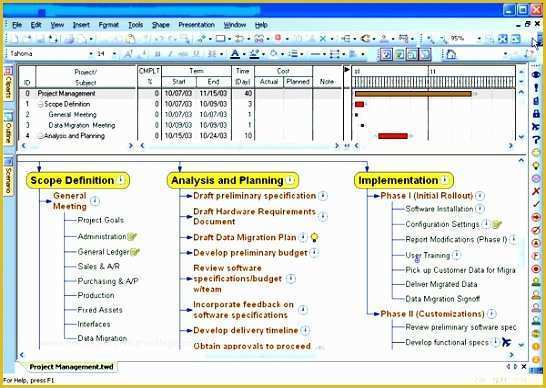Toggle italic formatting
Image resolution: width=546 pixels, height=388 pixels.
(170, 54)
